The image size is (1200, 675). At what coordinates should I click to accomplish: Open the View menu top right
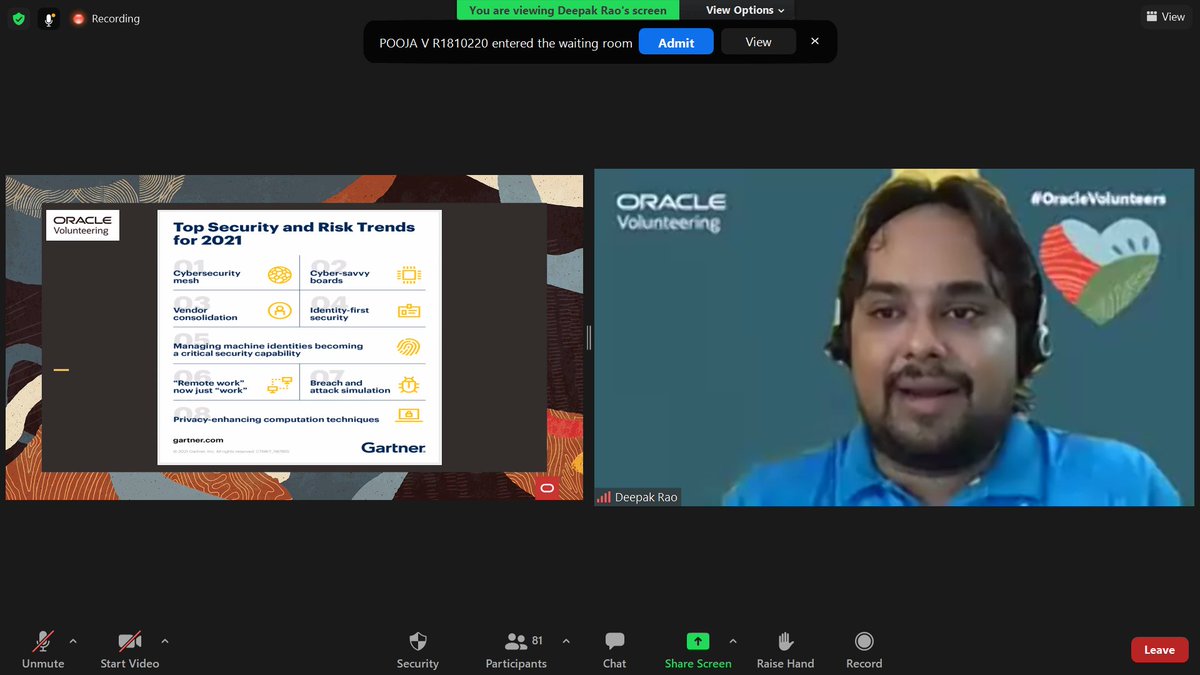[1164, 16]
